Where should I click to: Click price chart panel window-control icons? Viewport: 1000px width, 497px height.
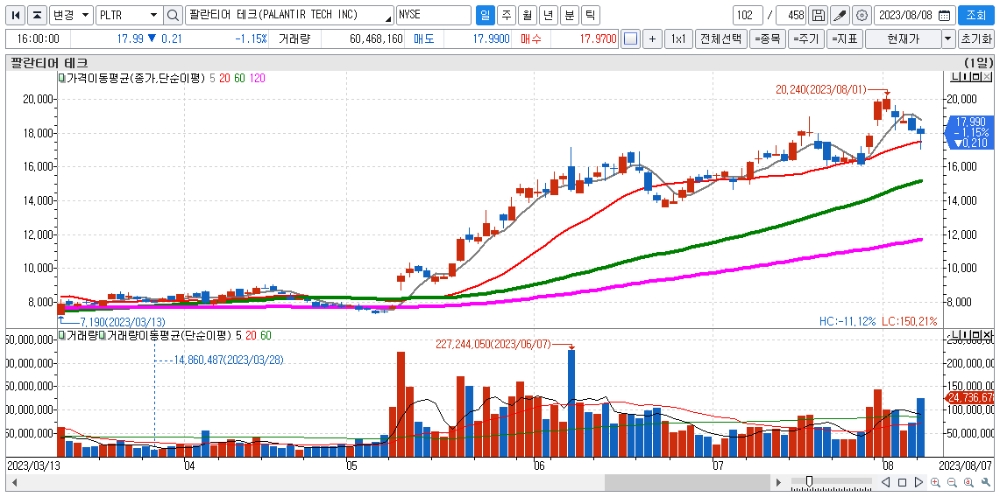tap(971, 78)
